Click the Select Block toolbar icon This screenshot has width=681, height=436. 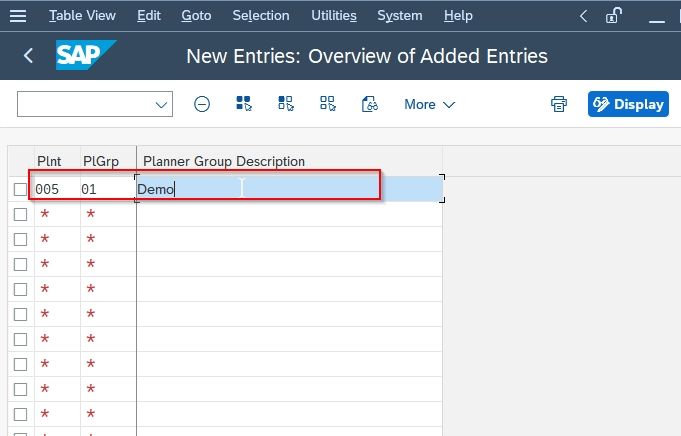coord(286,104)
